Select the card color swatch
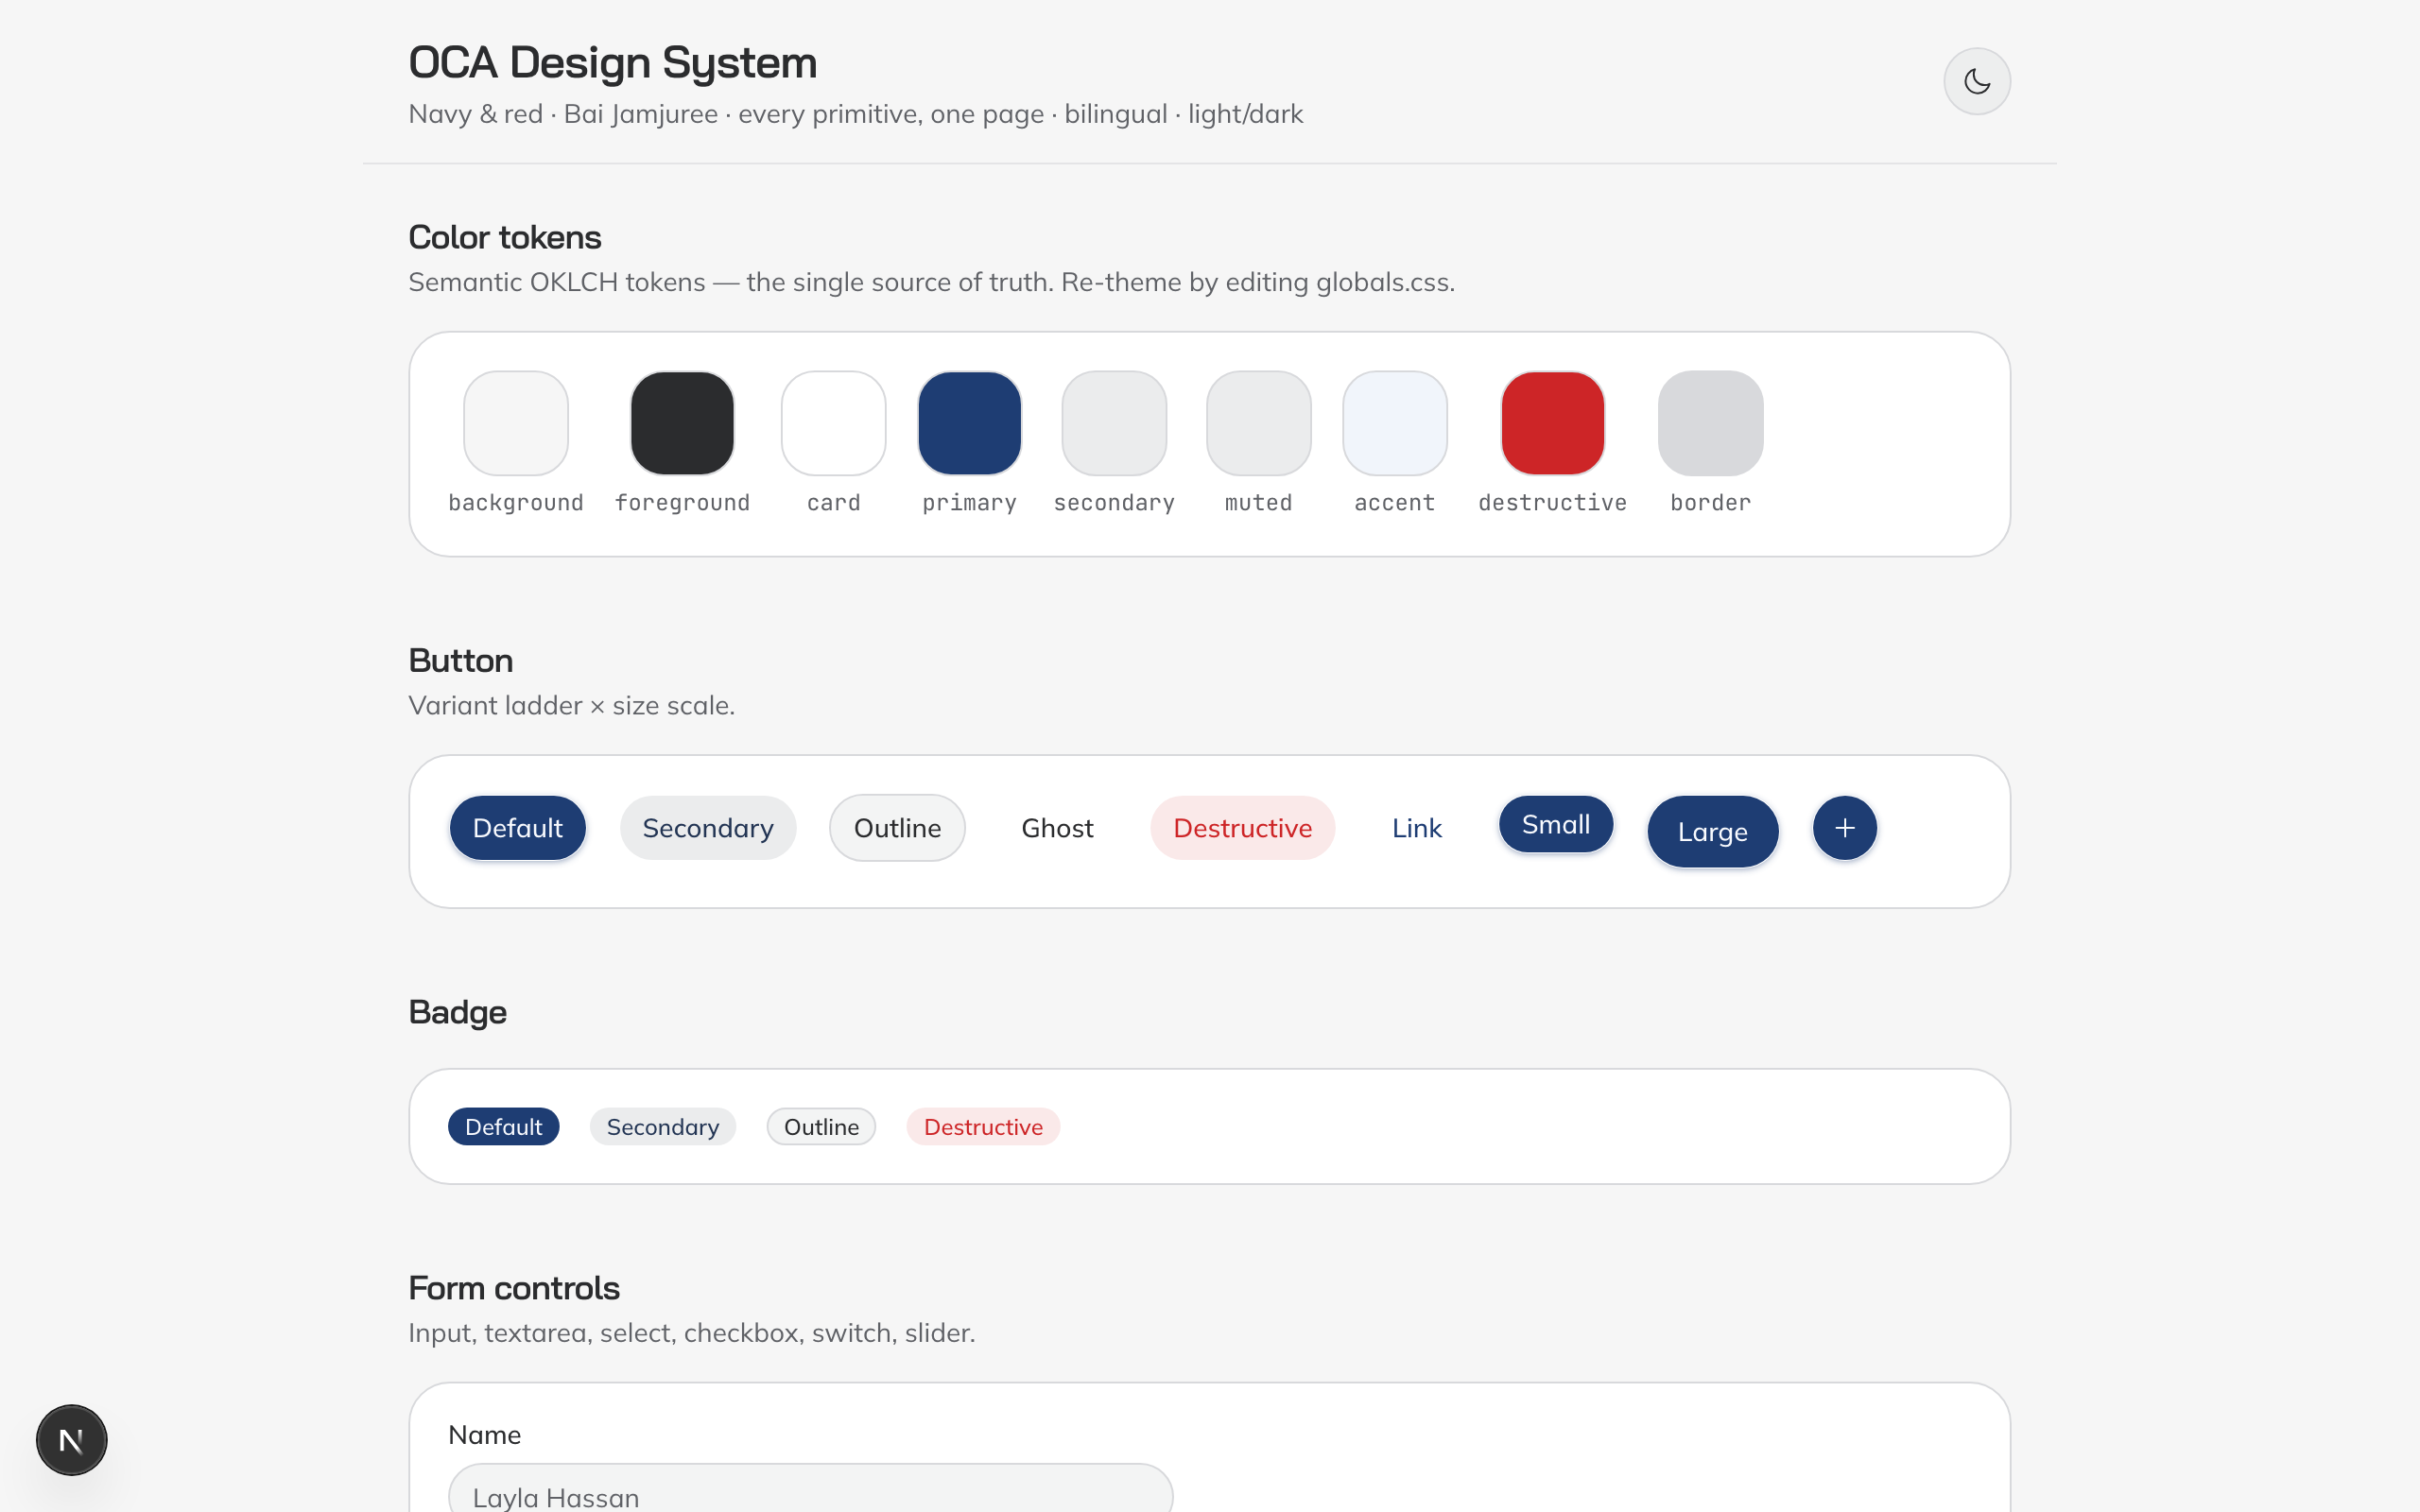This screenshot has height=1512, width=2420. 833,423
